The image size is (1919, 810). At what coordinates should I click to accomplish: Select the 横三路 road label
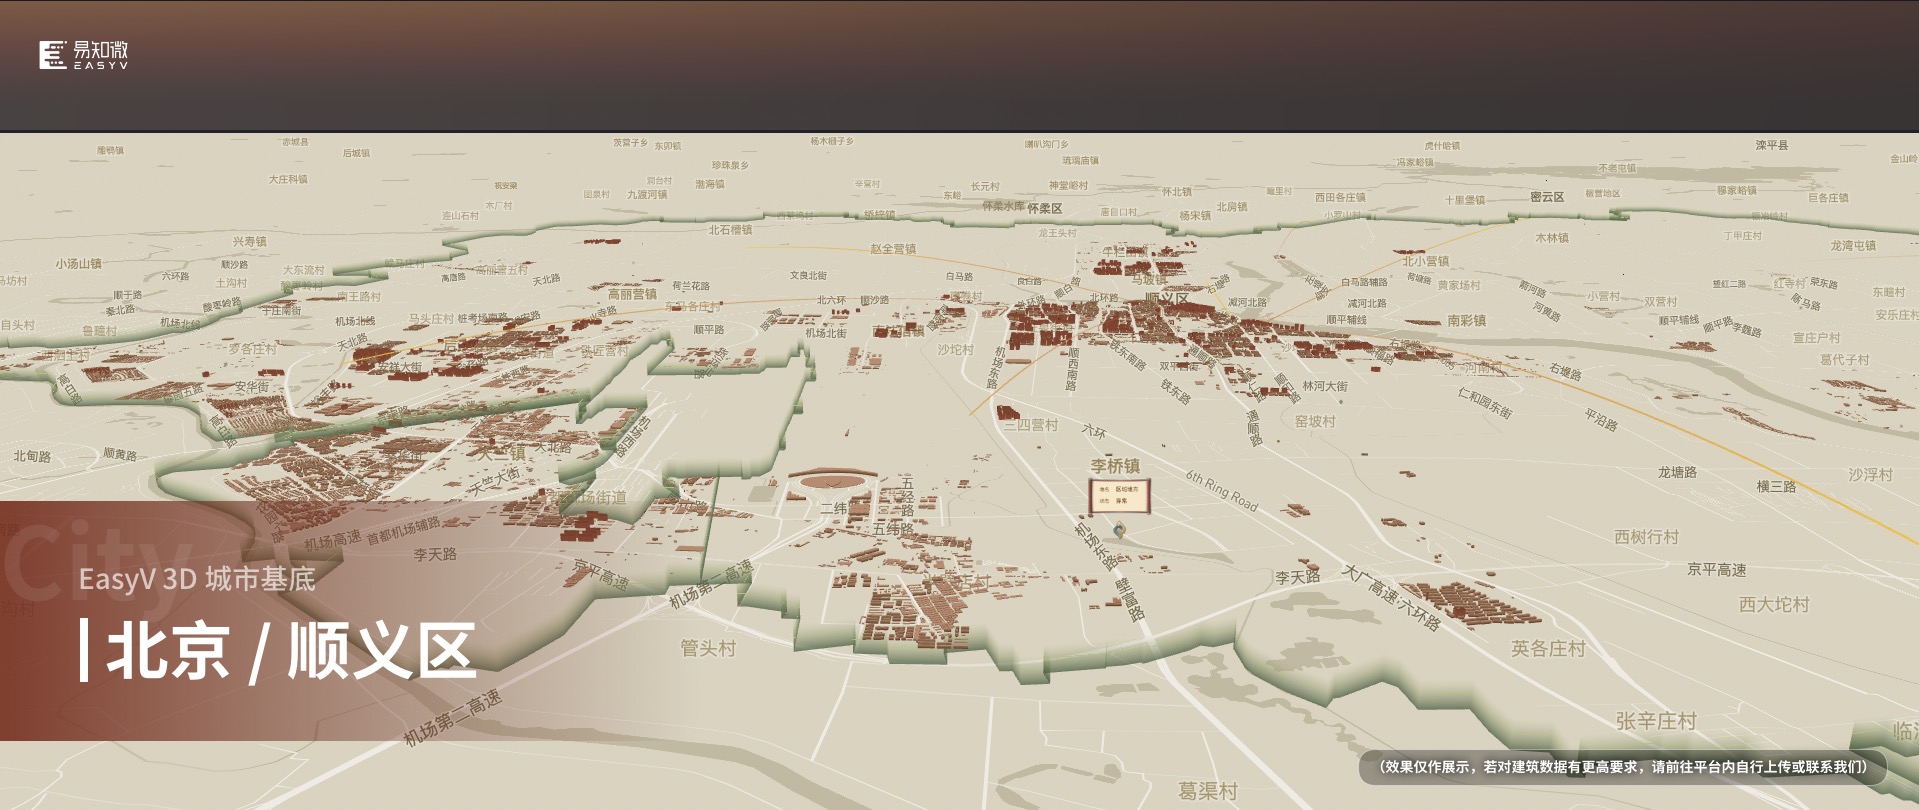(x=1776, y=486)
